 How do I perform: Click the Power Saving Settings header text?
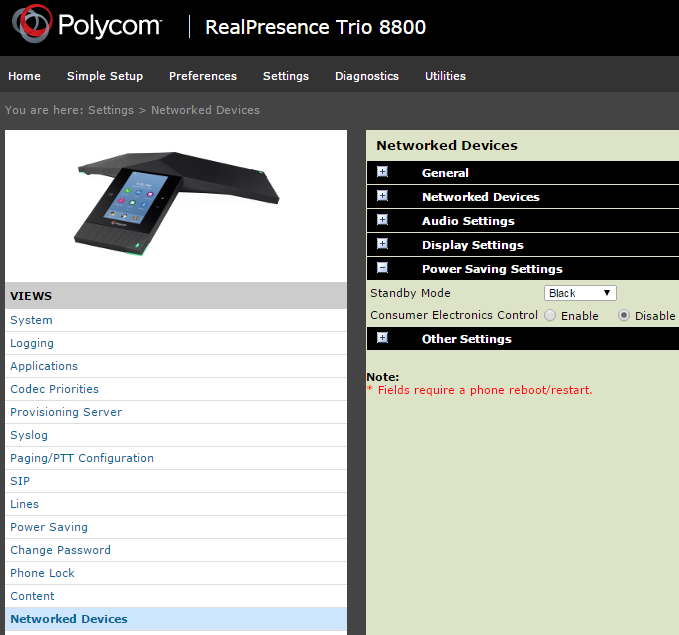(492, 269)
